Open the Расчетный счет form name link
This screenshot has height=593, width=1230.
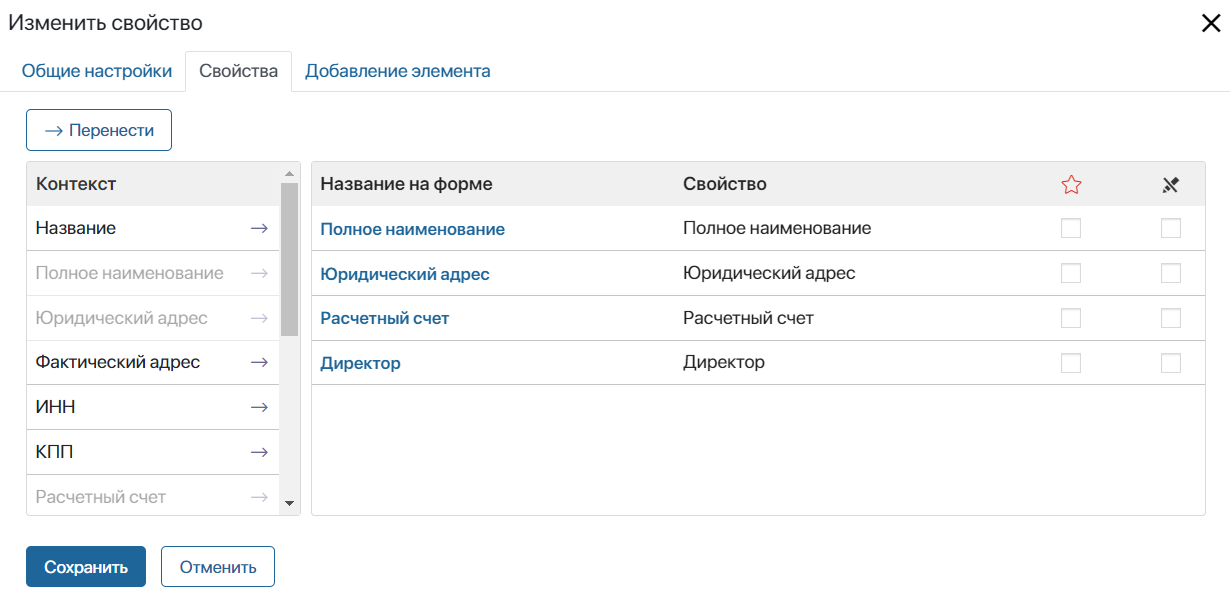pos(385,319)
